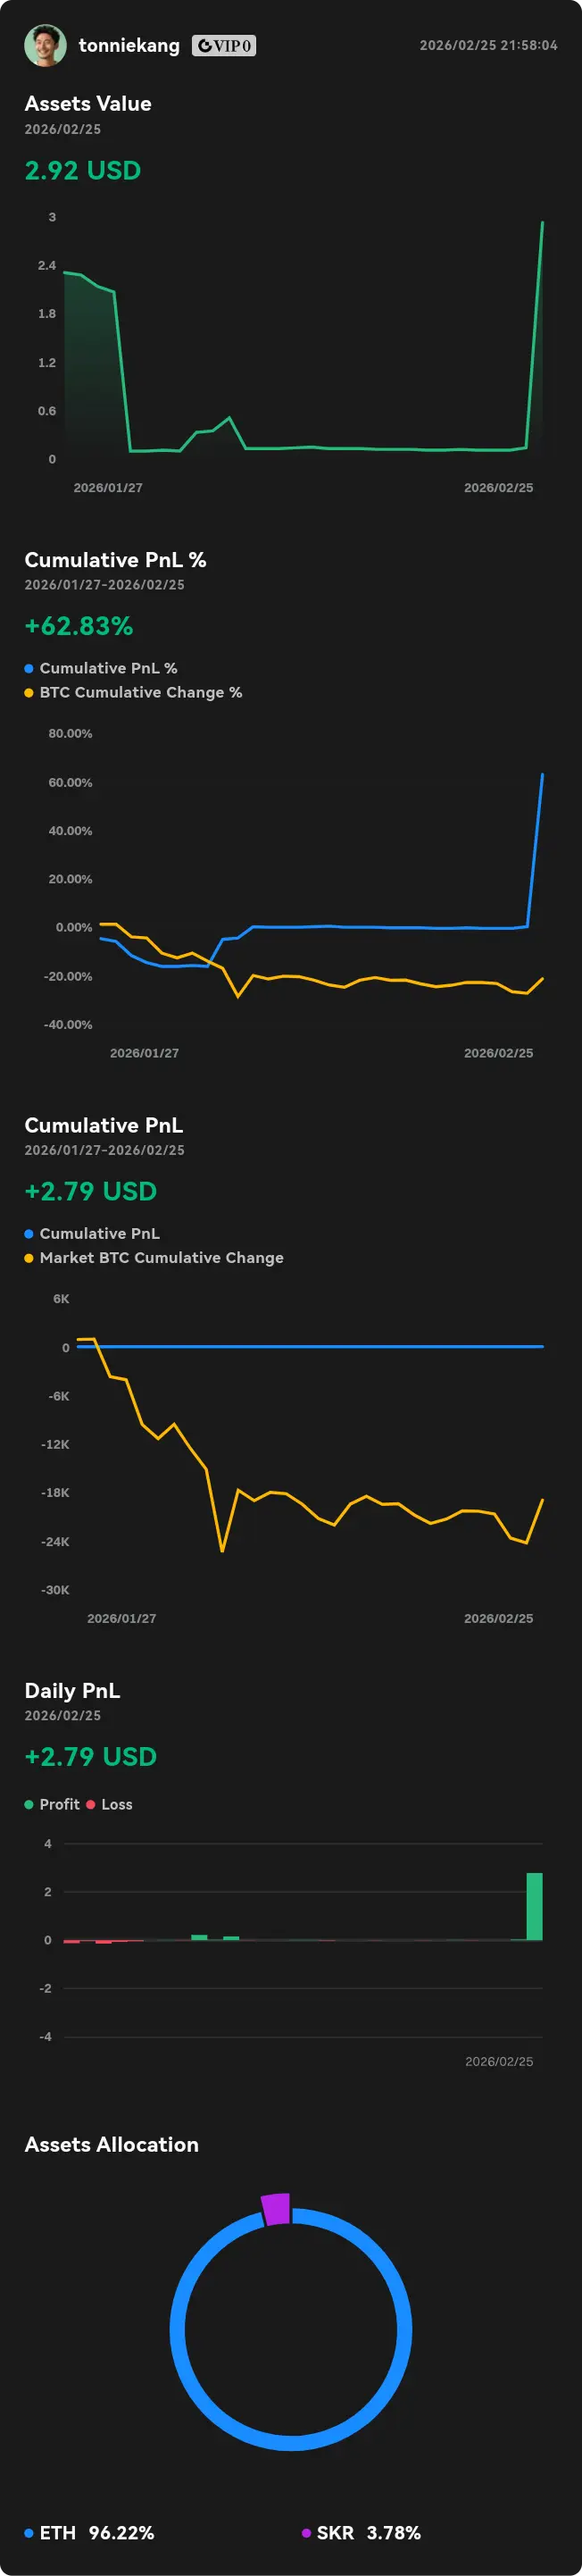Click the +62.83% cumulative PnL figure
Viewport: 582px width, 2576px height.
[79, 626]
